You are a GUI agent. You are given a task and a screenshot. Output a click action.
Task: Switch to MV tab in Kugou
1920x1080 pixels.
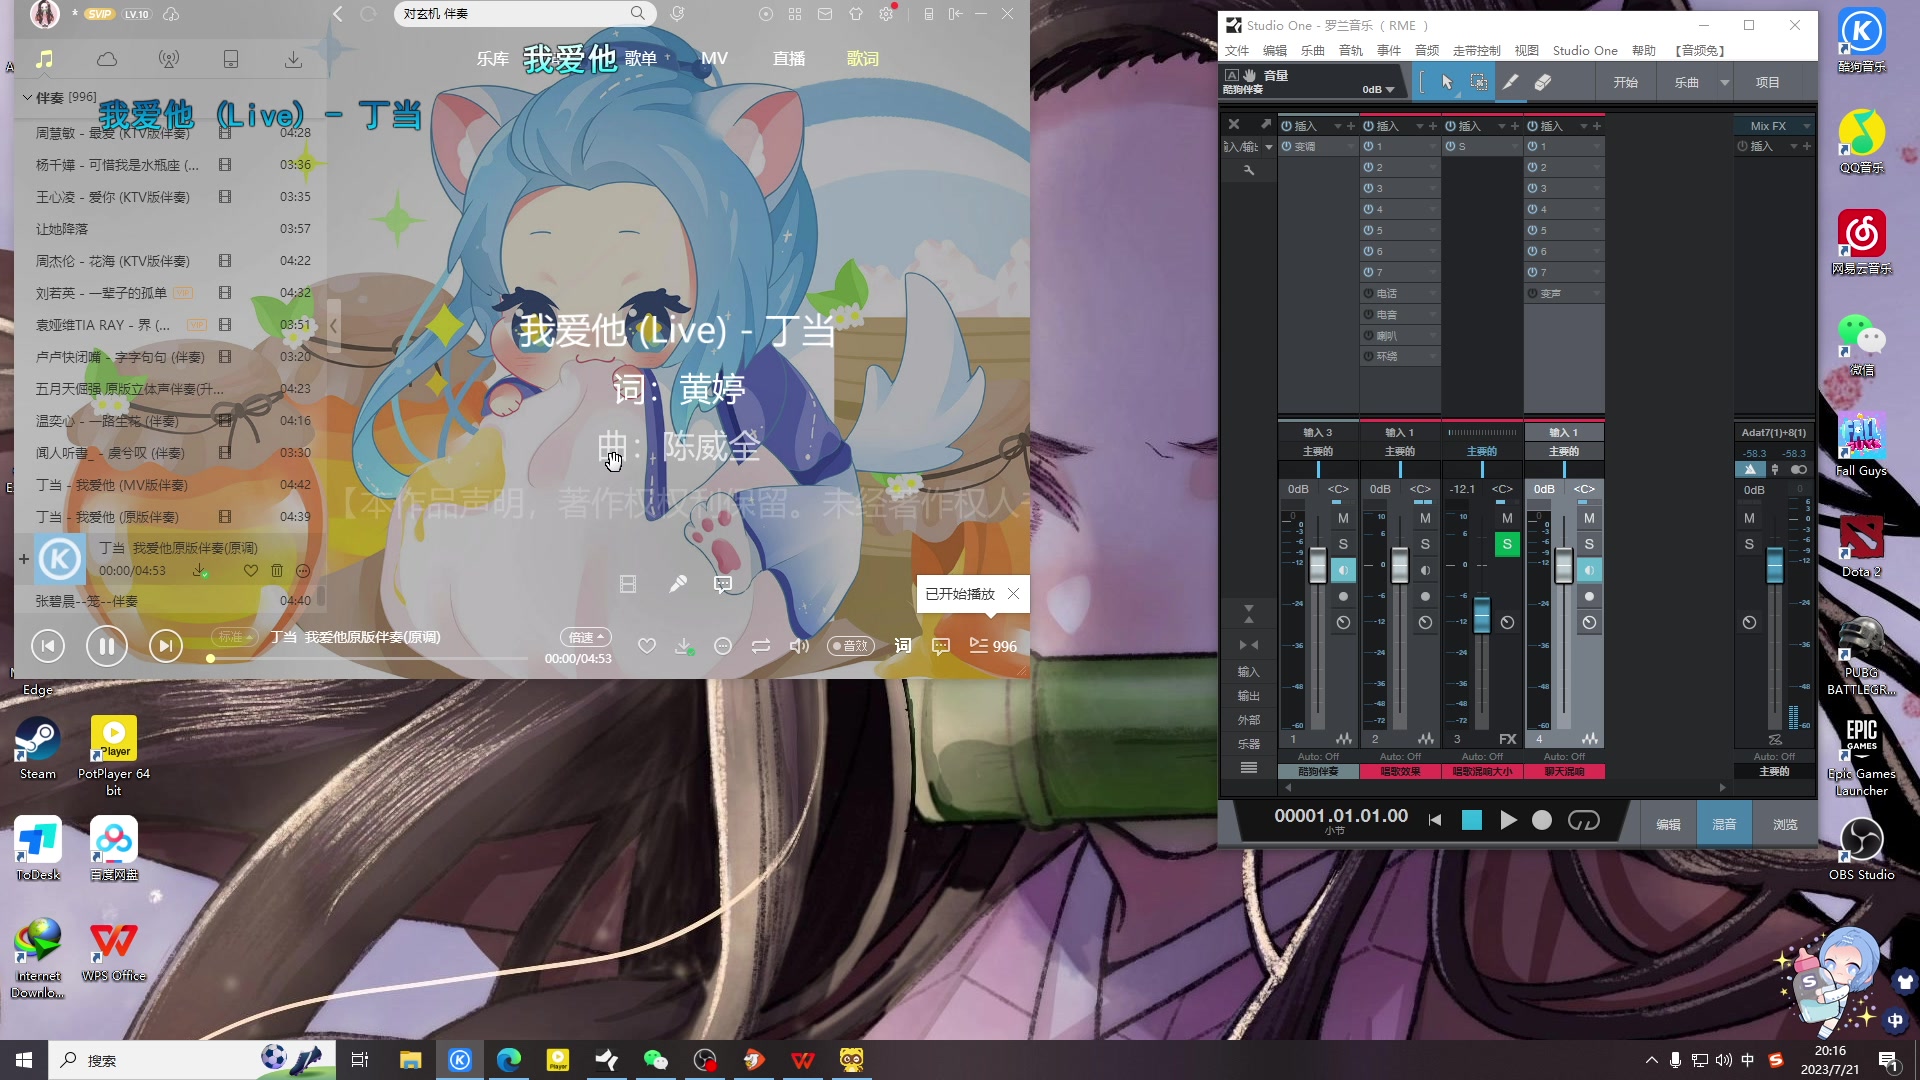pyautogui.click(x=714, y=59)
